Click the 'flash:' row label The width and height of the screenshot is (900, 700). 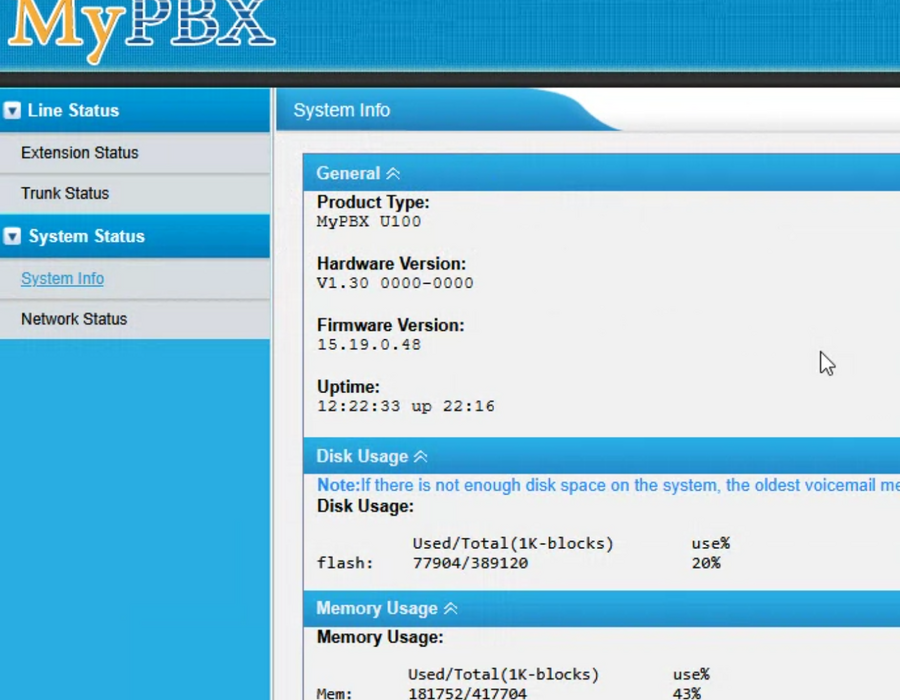pos(345,563)
